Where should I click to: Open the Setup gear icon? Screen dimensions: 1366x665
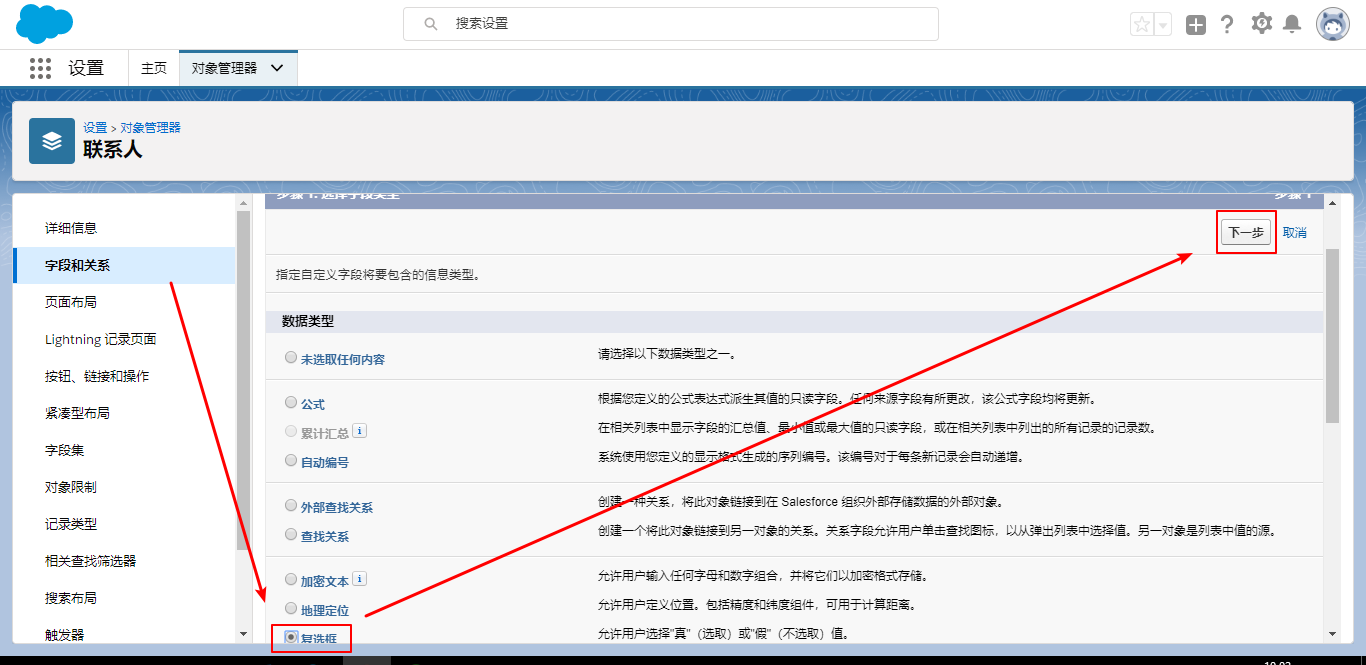[1261, 23]
